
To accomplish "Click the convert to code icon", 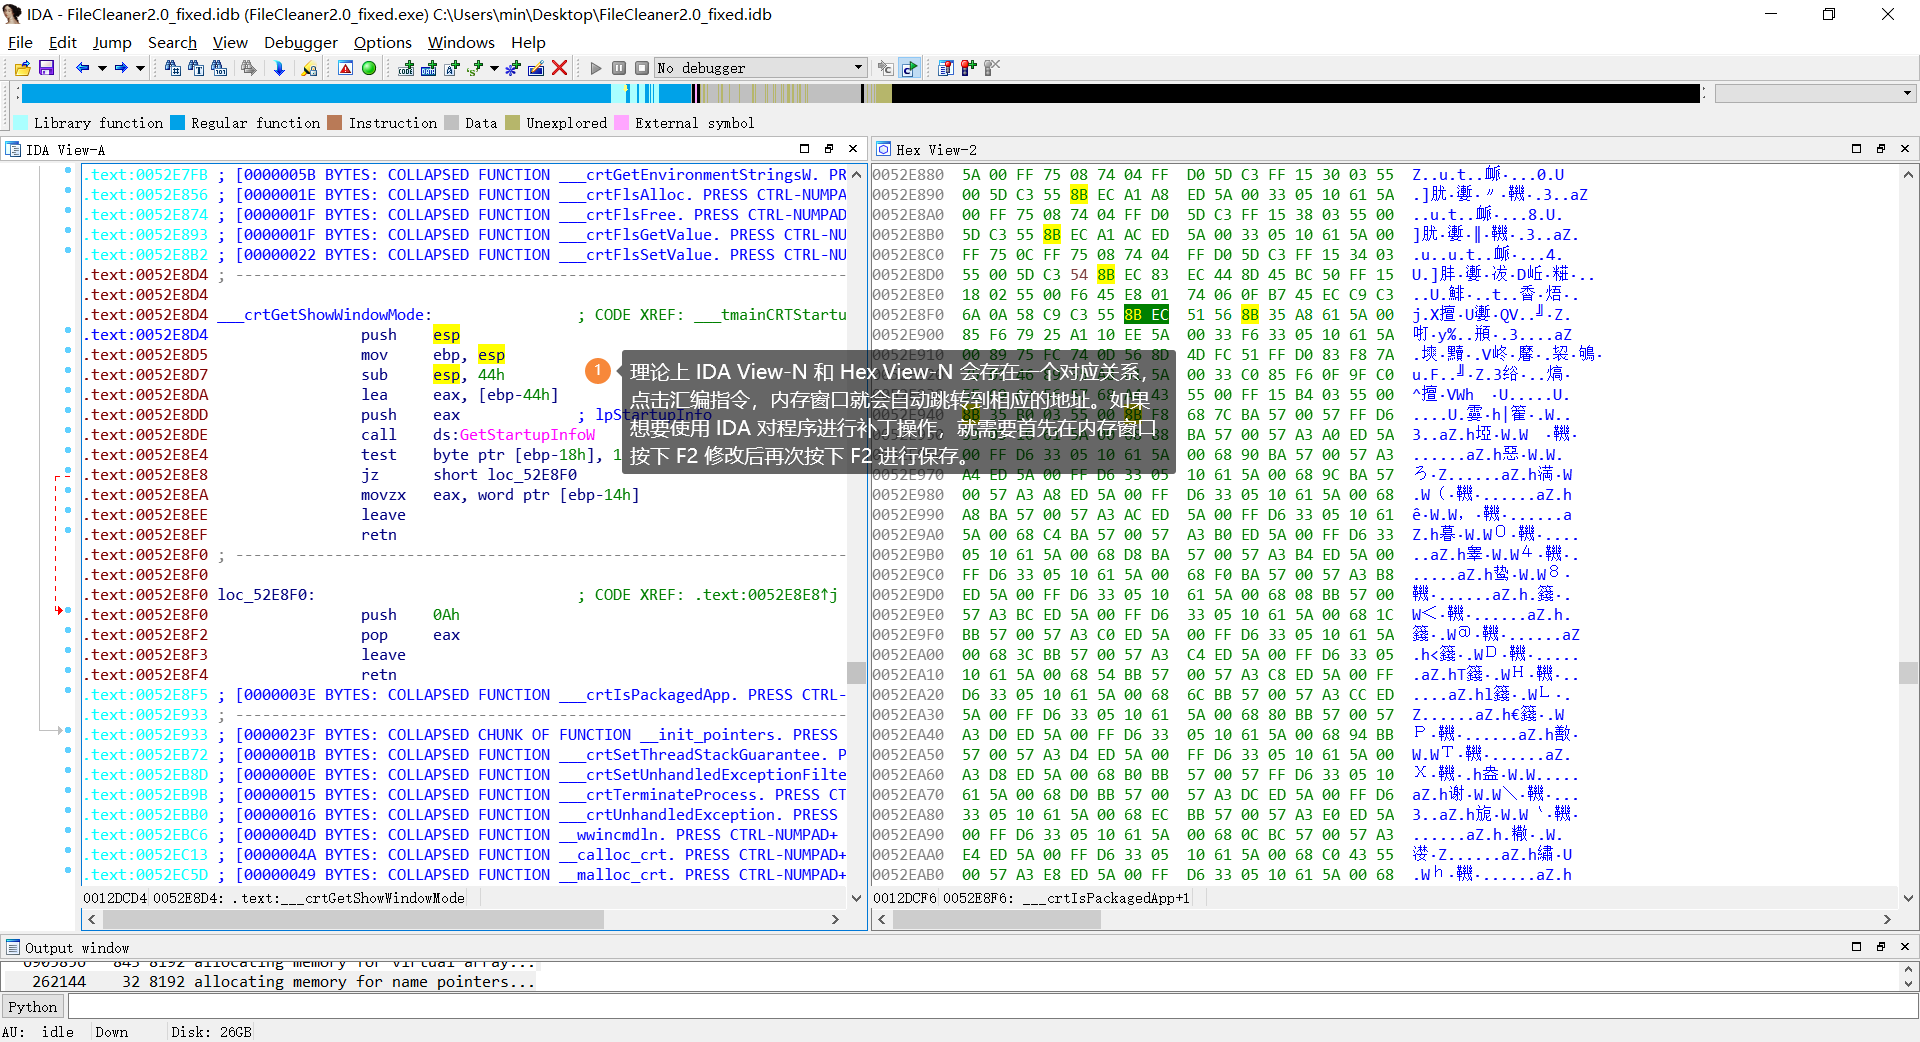I will click(x=406, y=68).
